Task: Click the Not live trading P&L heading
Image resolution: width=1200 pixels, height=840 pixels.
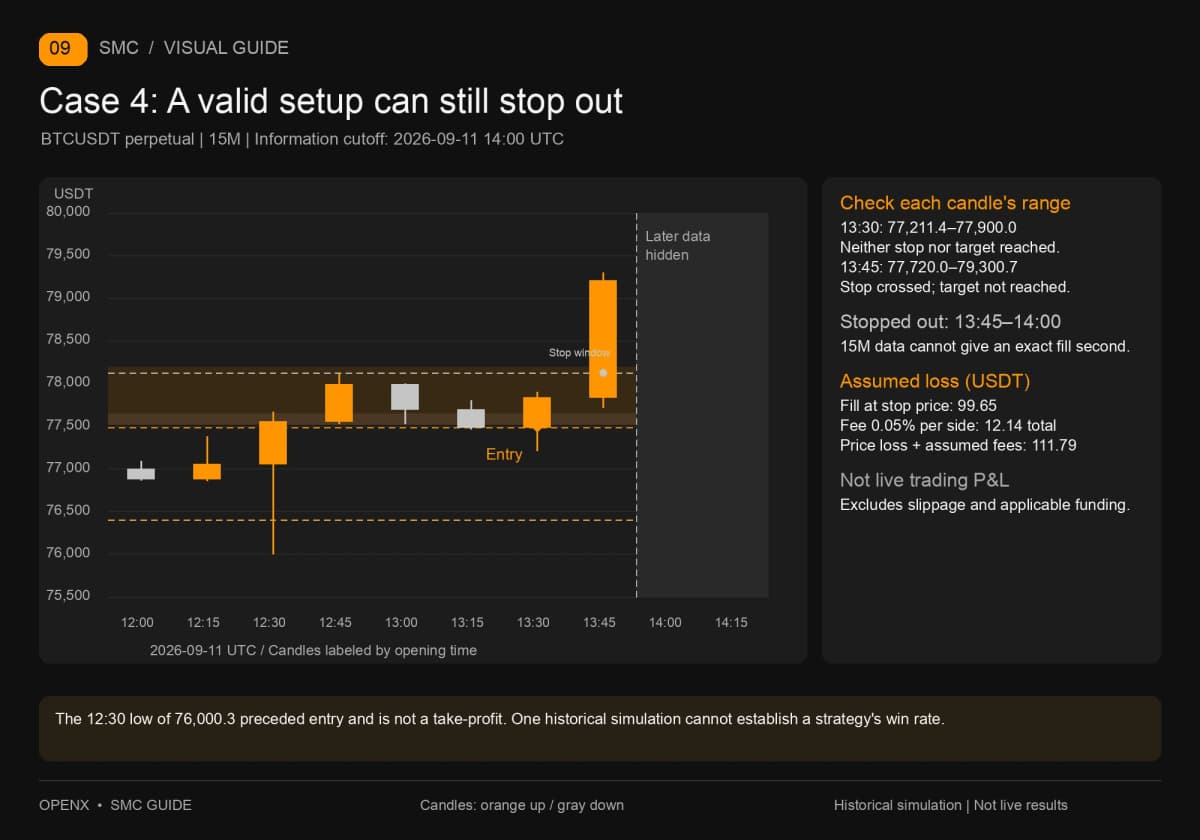Action: pos(924,481)
